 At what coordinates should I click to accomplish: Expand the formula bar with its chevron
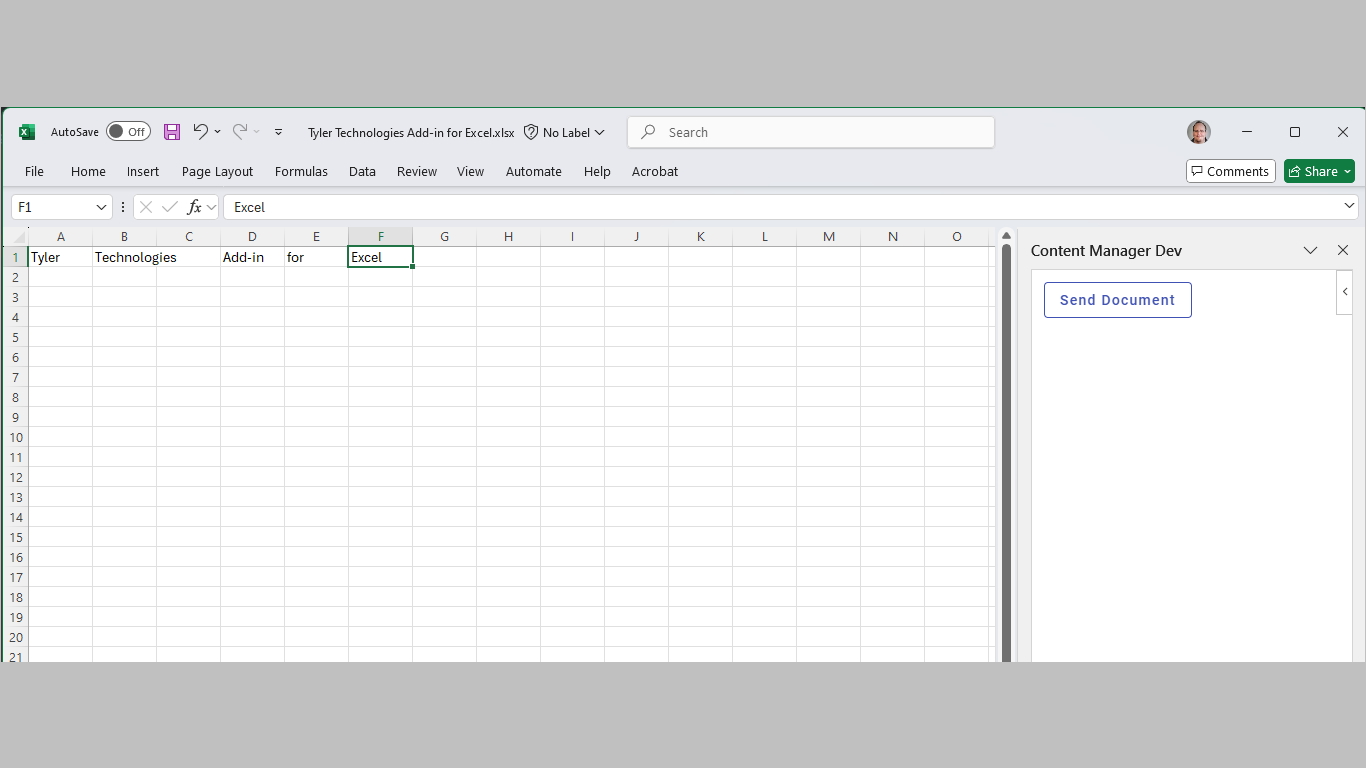coord(1349,206)
